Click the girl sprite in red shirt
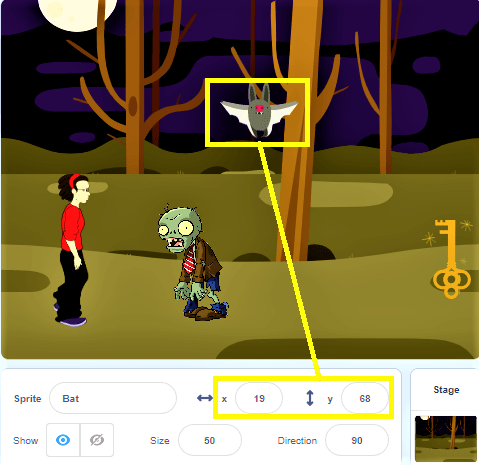479x465 pixels. pyautogui.click(x=72, y=250)
